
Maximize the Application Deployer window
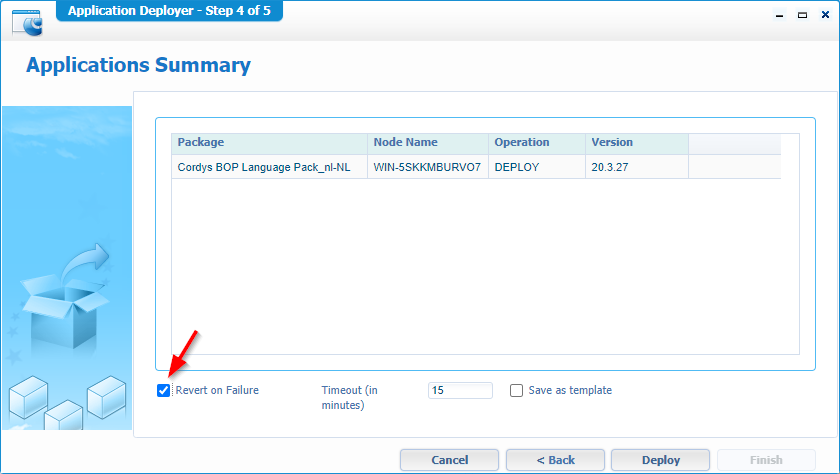coord(802,15)
